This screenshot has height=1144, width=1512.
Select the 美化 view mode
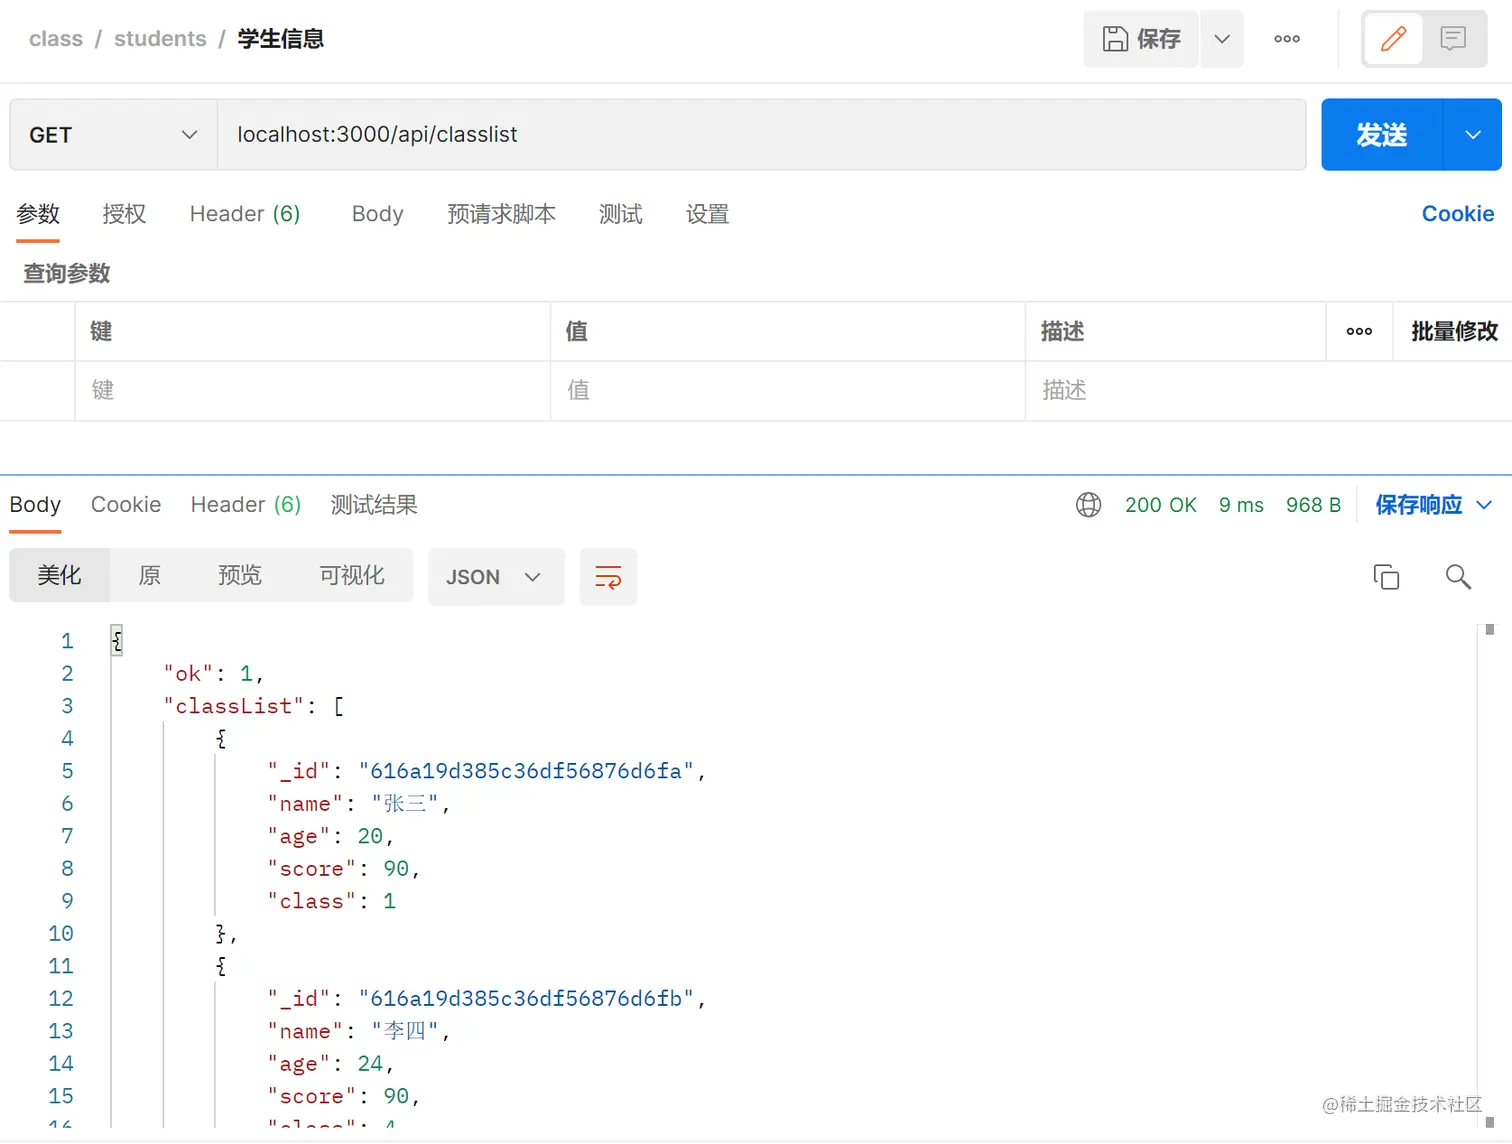tap(59, 576)
